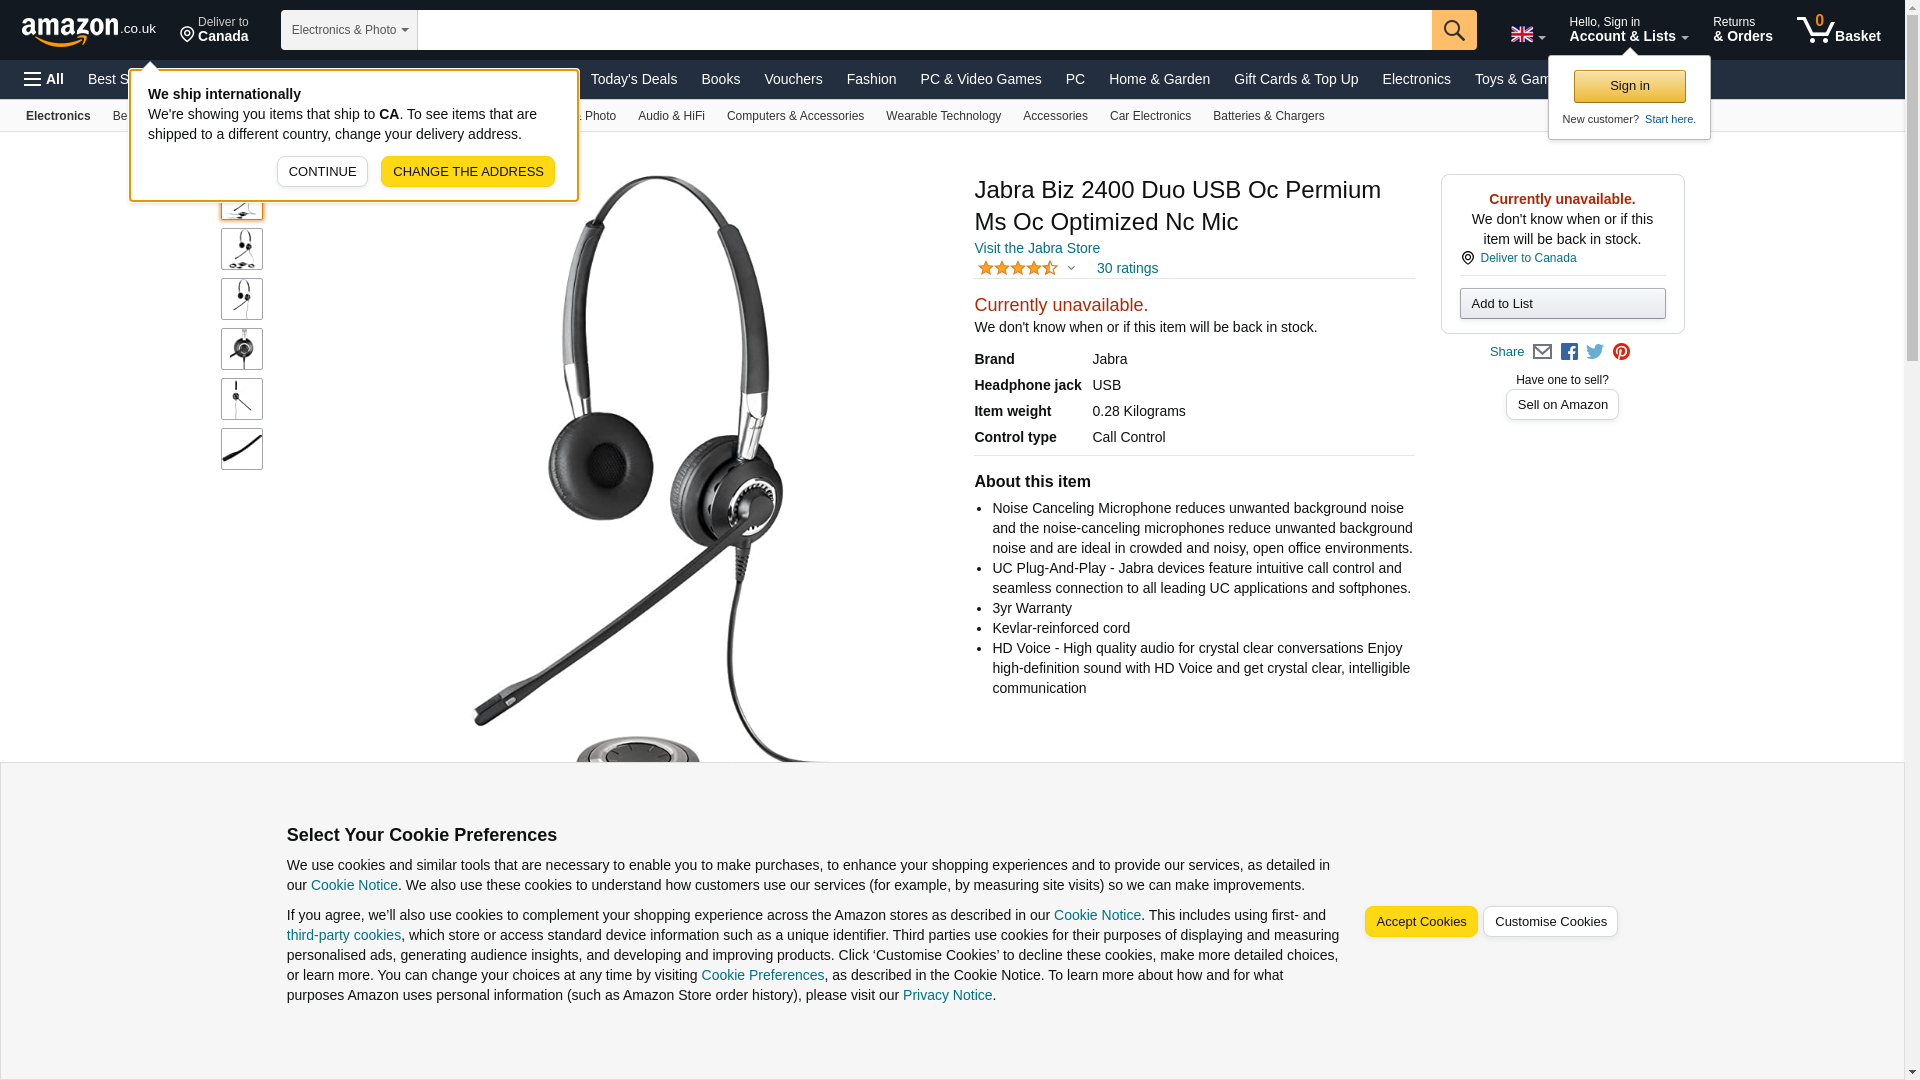Open the basket cart icon

click(1838, 30)
